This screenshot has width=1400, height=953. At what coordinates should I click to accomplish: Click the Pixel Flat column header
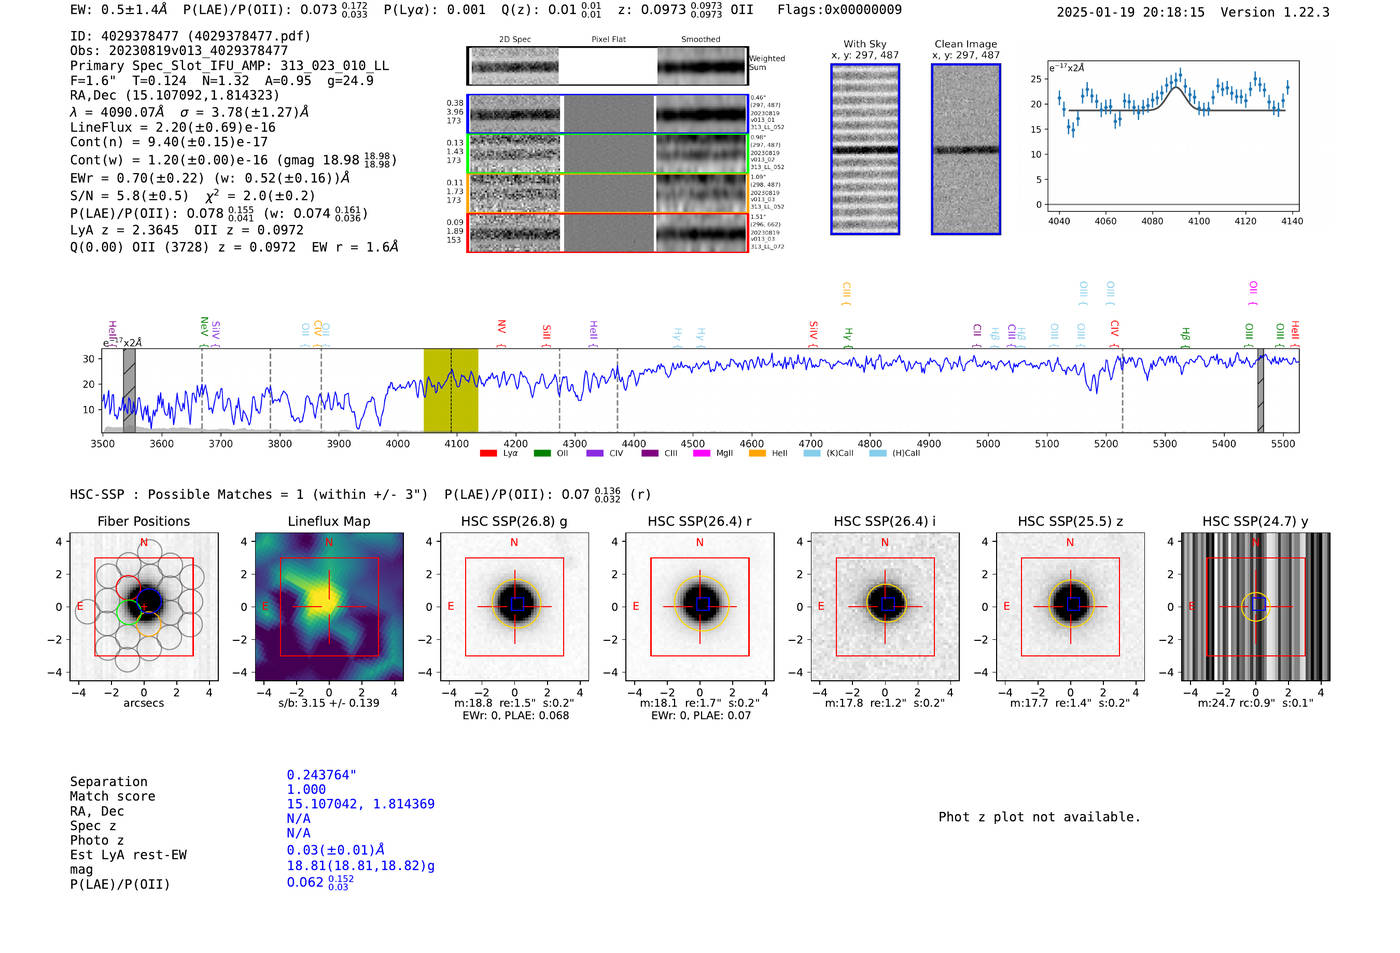[608, 40]
